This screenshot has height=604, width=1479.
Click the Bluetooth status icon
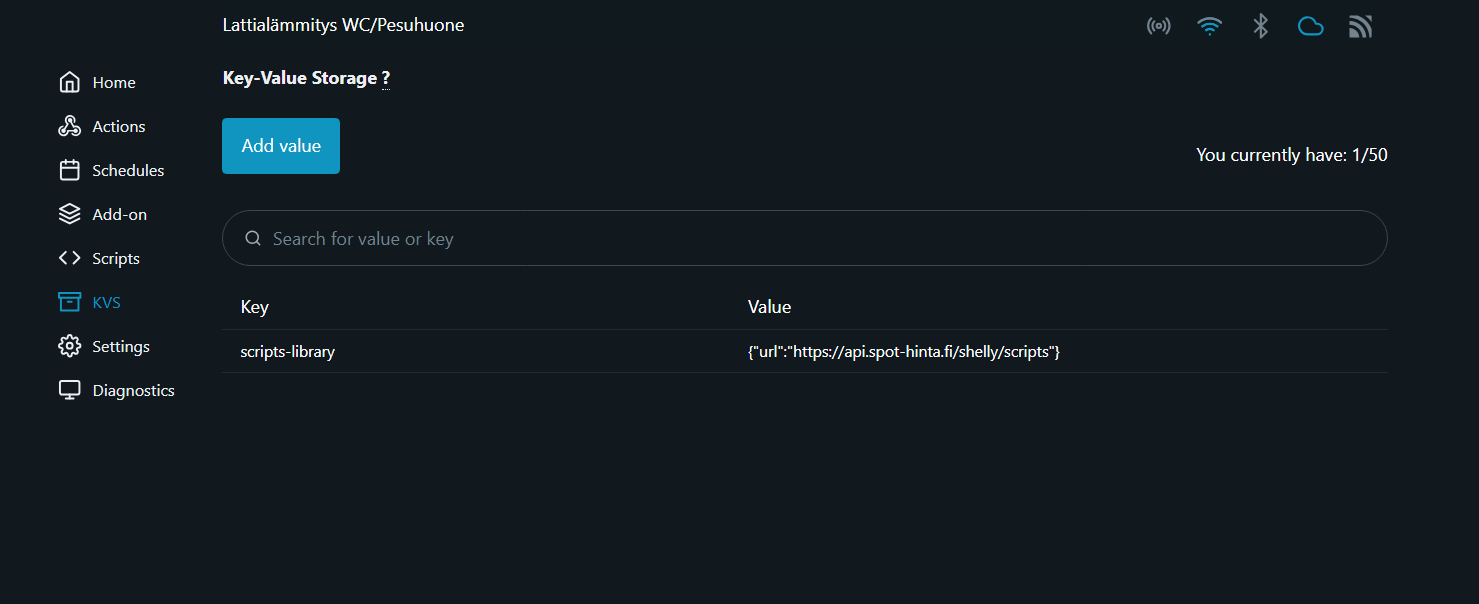(x=1260, y=26)
